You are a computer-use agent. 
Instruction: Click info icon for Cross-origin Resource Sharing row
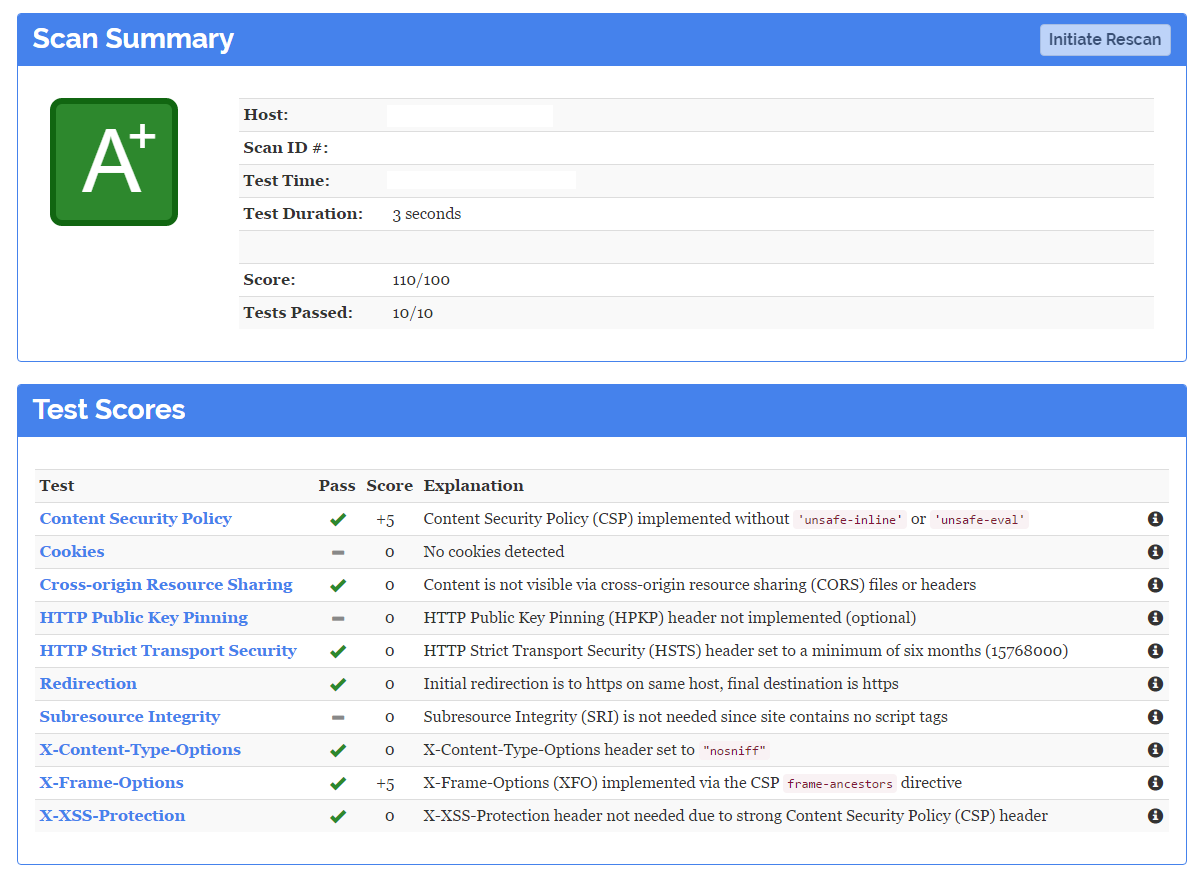(1155, 585)
